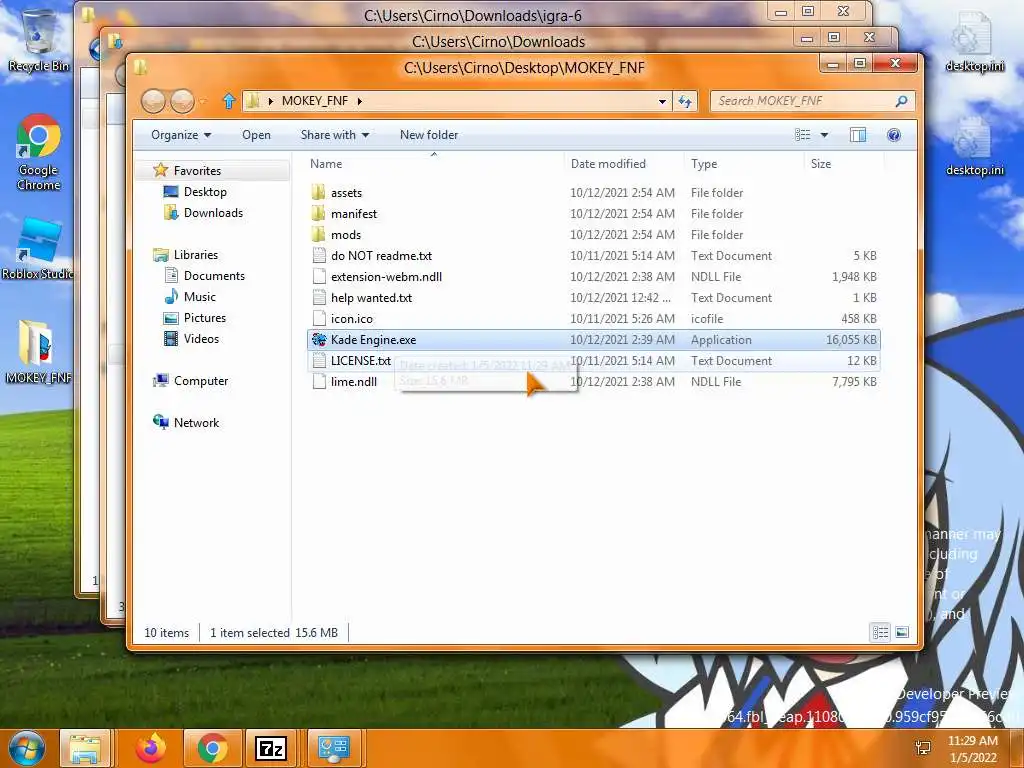Toggle the preview pane button
Image resolution: width=1024 pixels, height=768 pixels.
(857, 135)
